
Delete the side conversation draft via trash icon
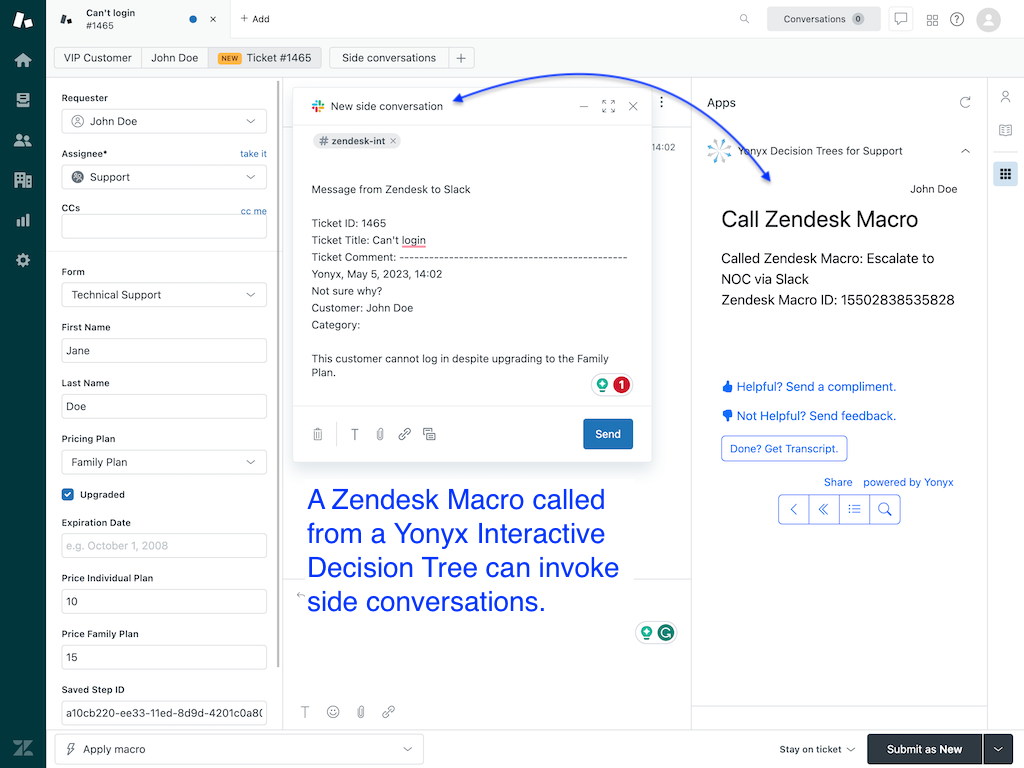point(318,434)
